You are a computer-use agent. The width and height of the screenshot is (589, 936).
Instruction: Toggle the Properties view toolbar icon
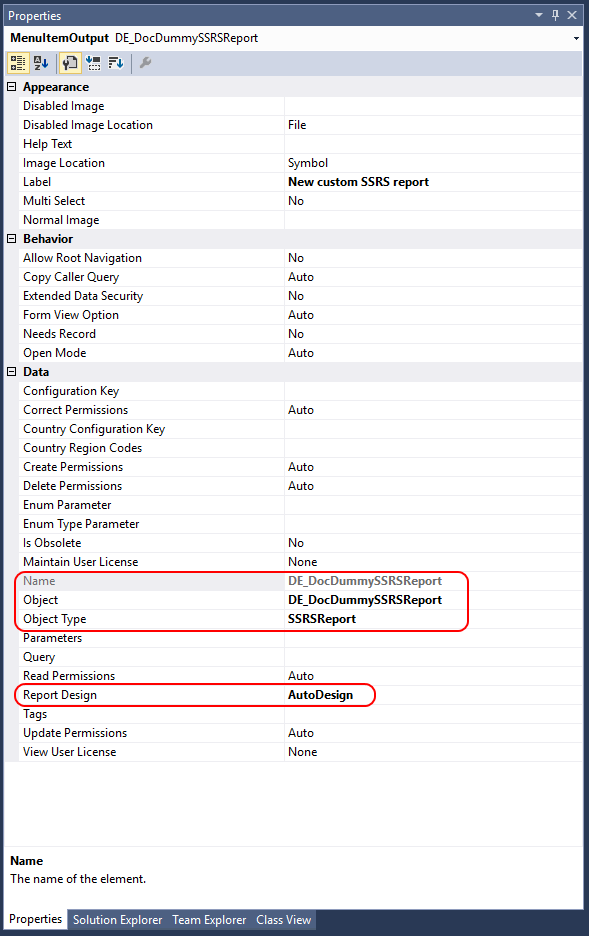[x=70, y=63]
